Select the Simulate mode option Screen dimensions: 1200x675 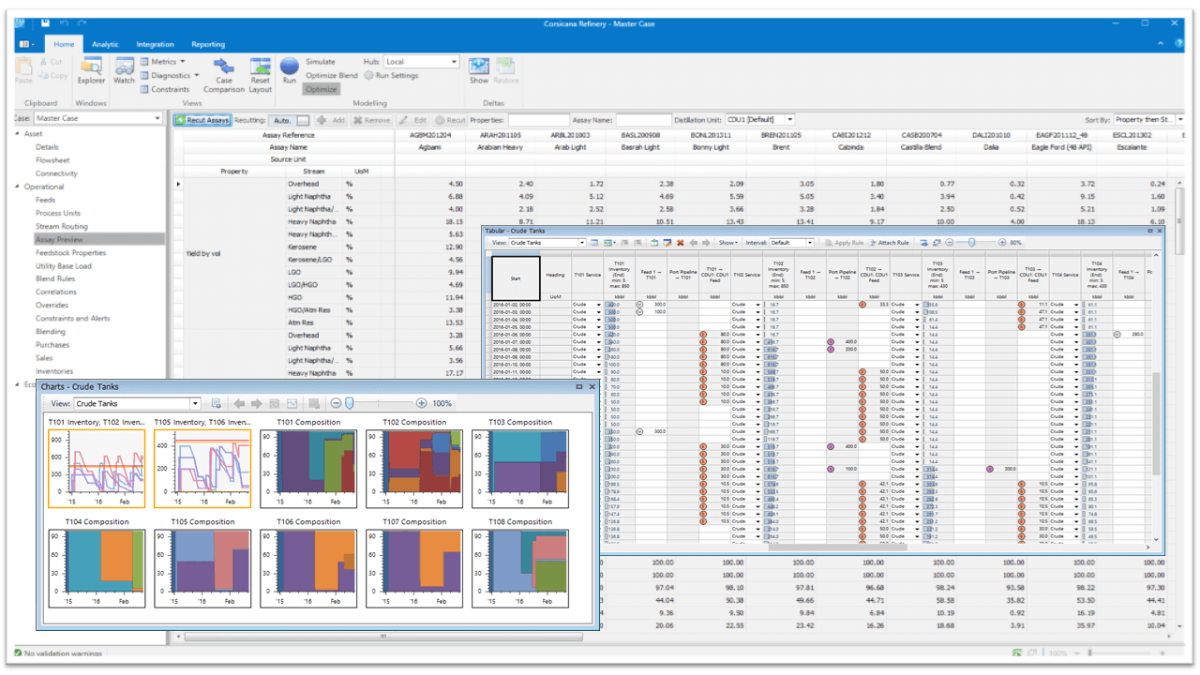(x=321, y=62)
